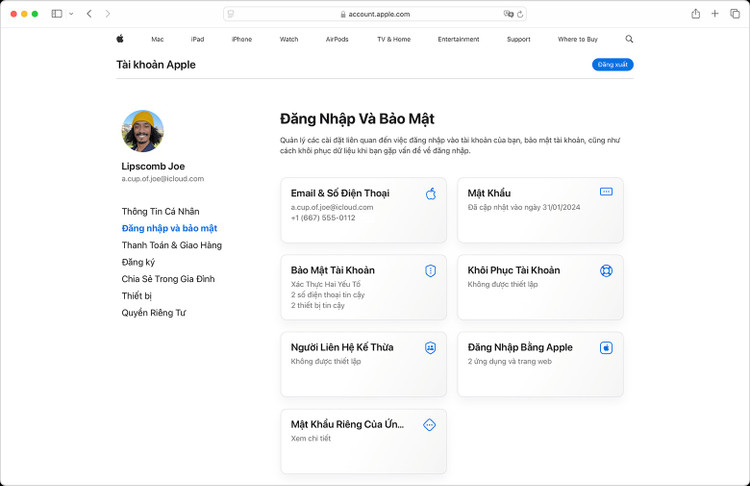Select Thông Tin Cá Nhân in sidebar

coord(160,211)
